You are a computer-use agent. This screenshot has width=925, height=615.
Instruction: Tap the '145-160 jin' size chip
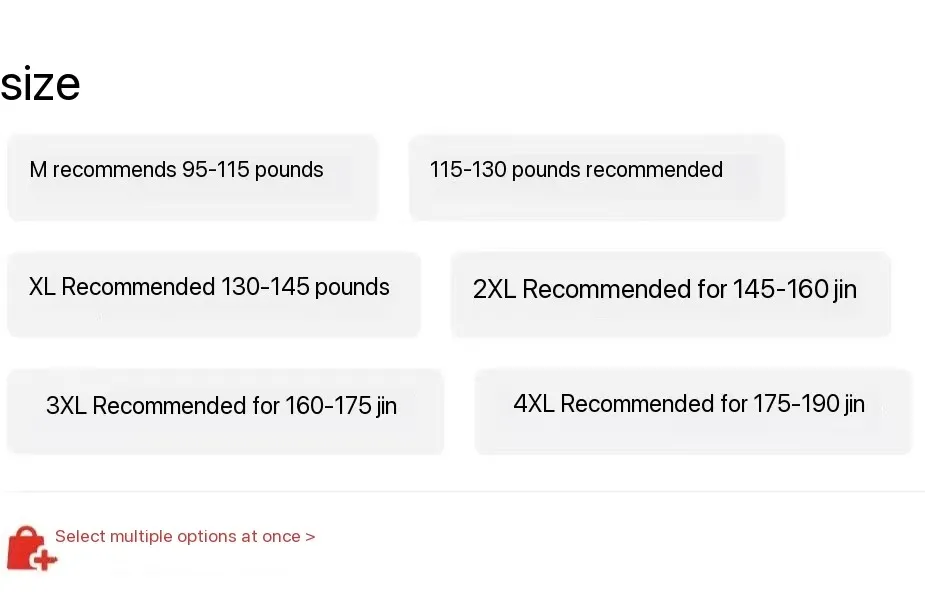[x=670, y=294]
